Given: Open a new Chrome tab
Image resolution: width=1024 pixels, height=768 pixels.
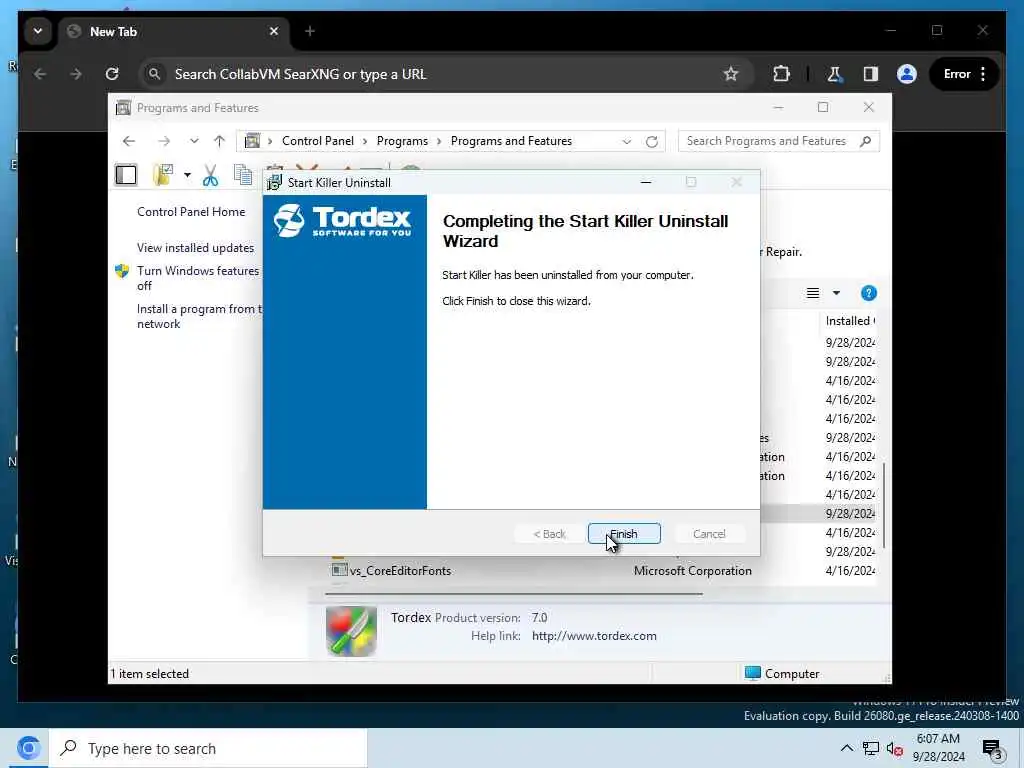Looking at the screenshot, I should (x=310, y=31).
